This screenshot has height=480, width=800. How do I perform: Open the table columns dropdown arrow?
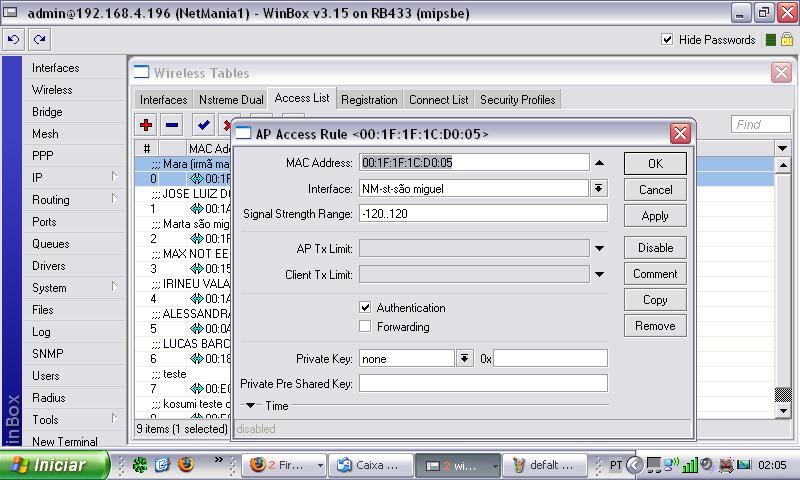click(782, 148)
